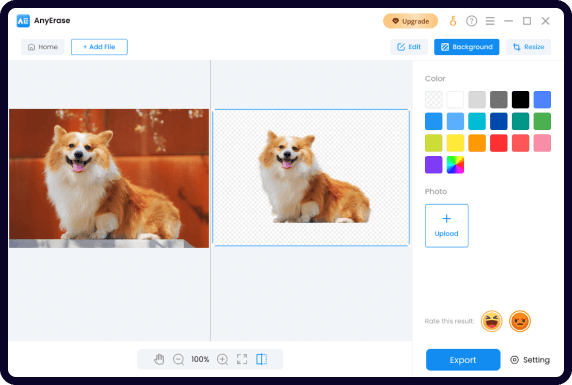Rate result with the laughing emoji
572x385 pixels.
pyautogui.click(x=491, y=321)
